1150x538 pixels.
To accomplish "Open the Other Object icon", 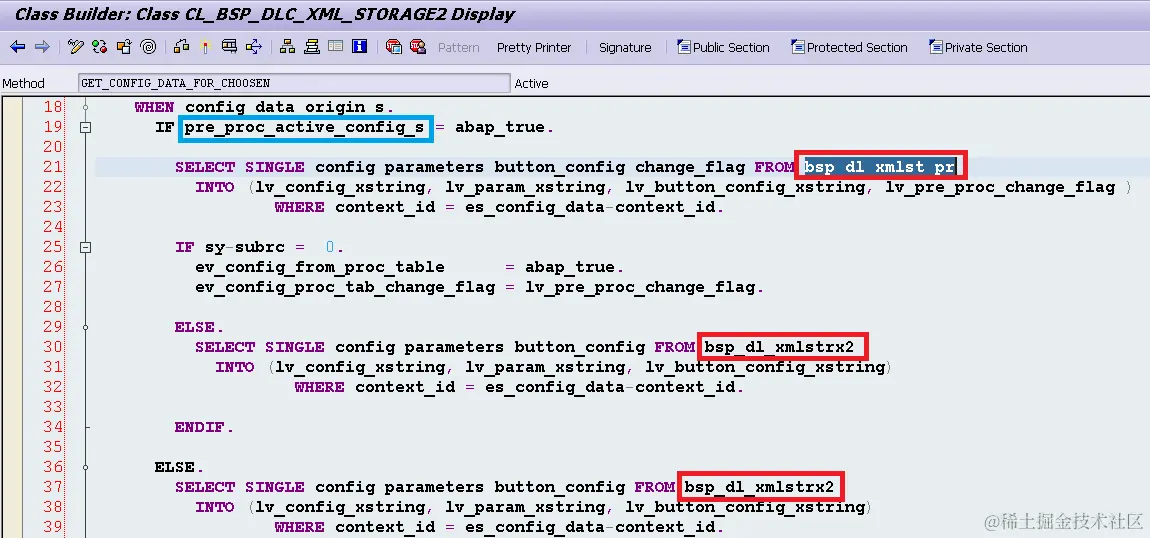I will [124, 47].
